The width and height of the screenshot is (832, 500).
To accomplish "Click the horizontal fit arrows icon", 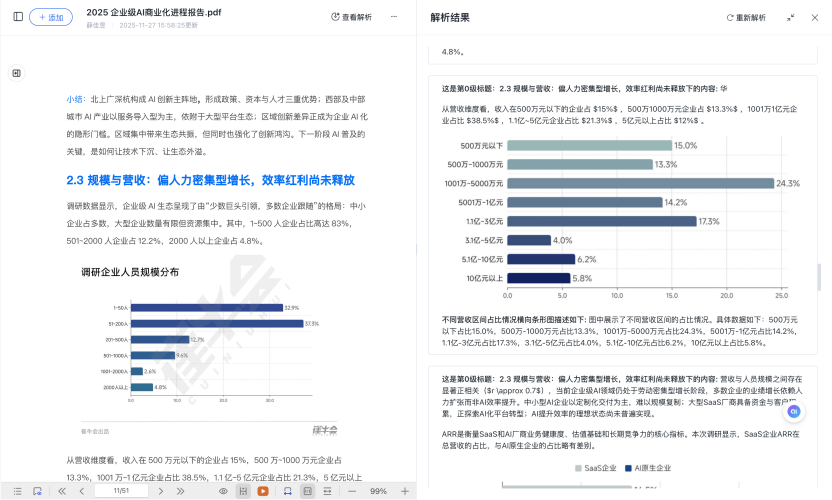I will tap(327, 491).
